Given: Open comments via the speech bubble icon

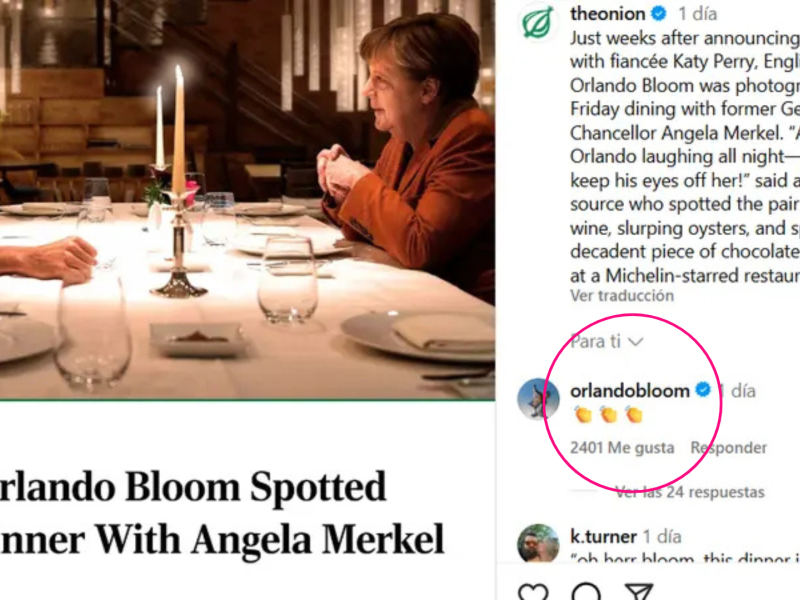Looking at the screenshot, I should pos(587,592).
